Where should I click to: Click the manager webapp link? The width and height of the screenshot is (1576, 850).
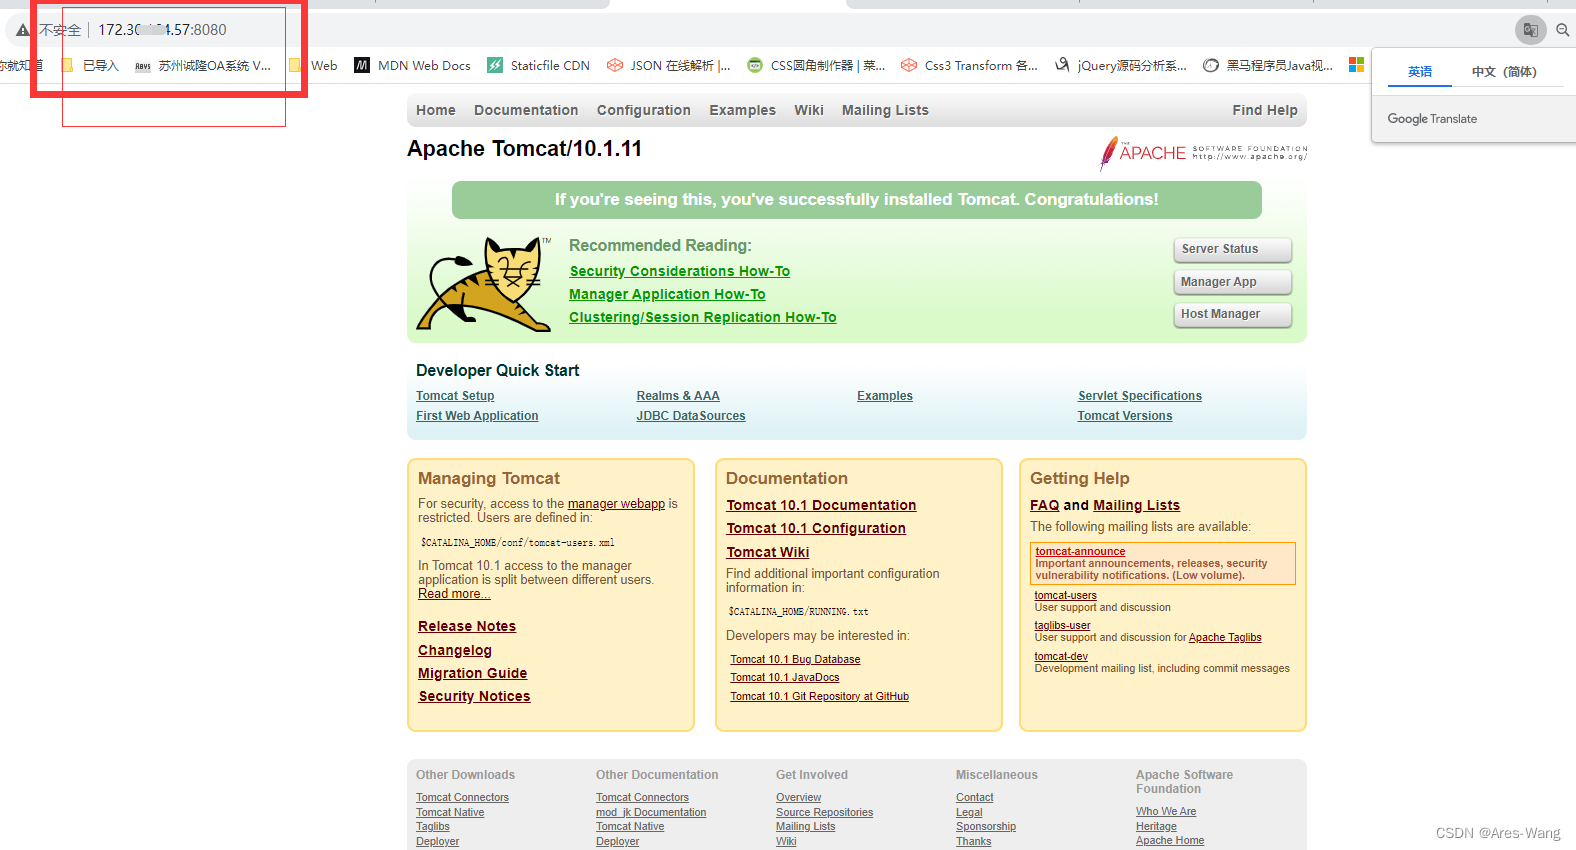pos(616,504)
